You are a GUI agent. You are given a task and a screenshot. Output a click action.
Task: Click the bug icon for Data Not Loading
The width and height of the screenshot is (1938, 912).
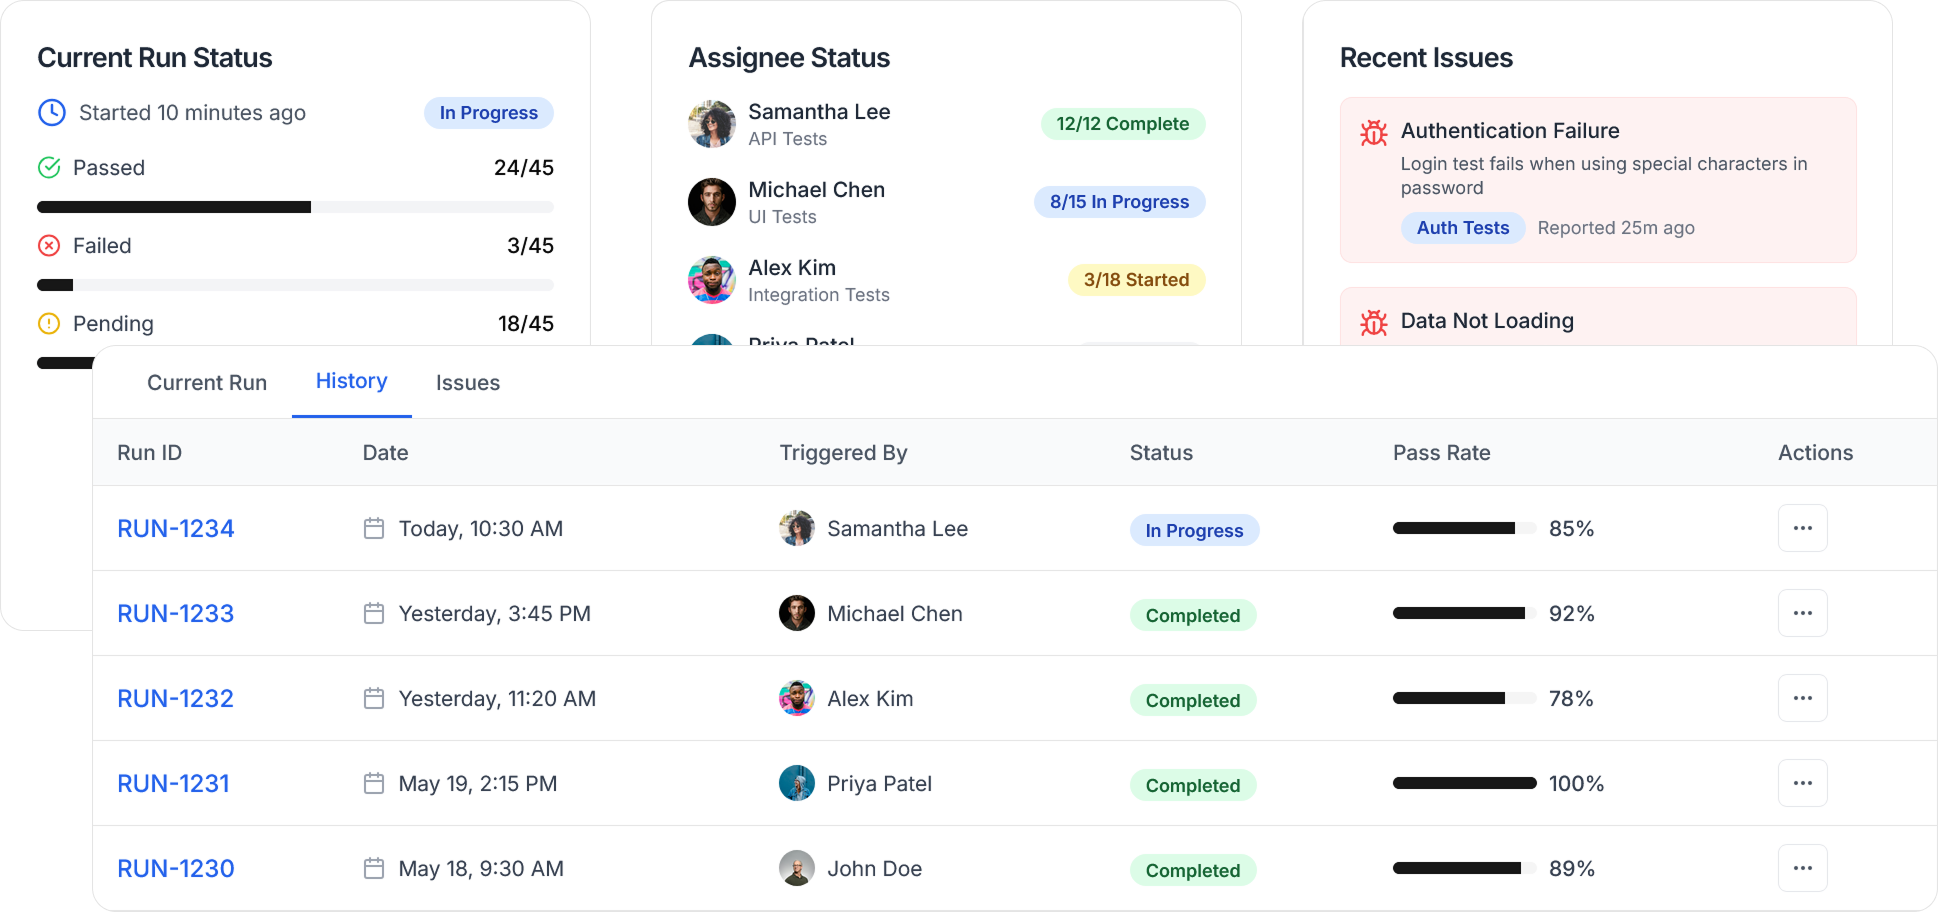(1374, 322)
